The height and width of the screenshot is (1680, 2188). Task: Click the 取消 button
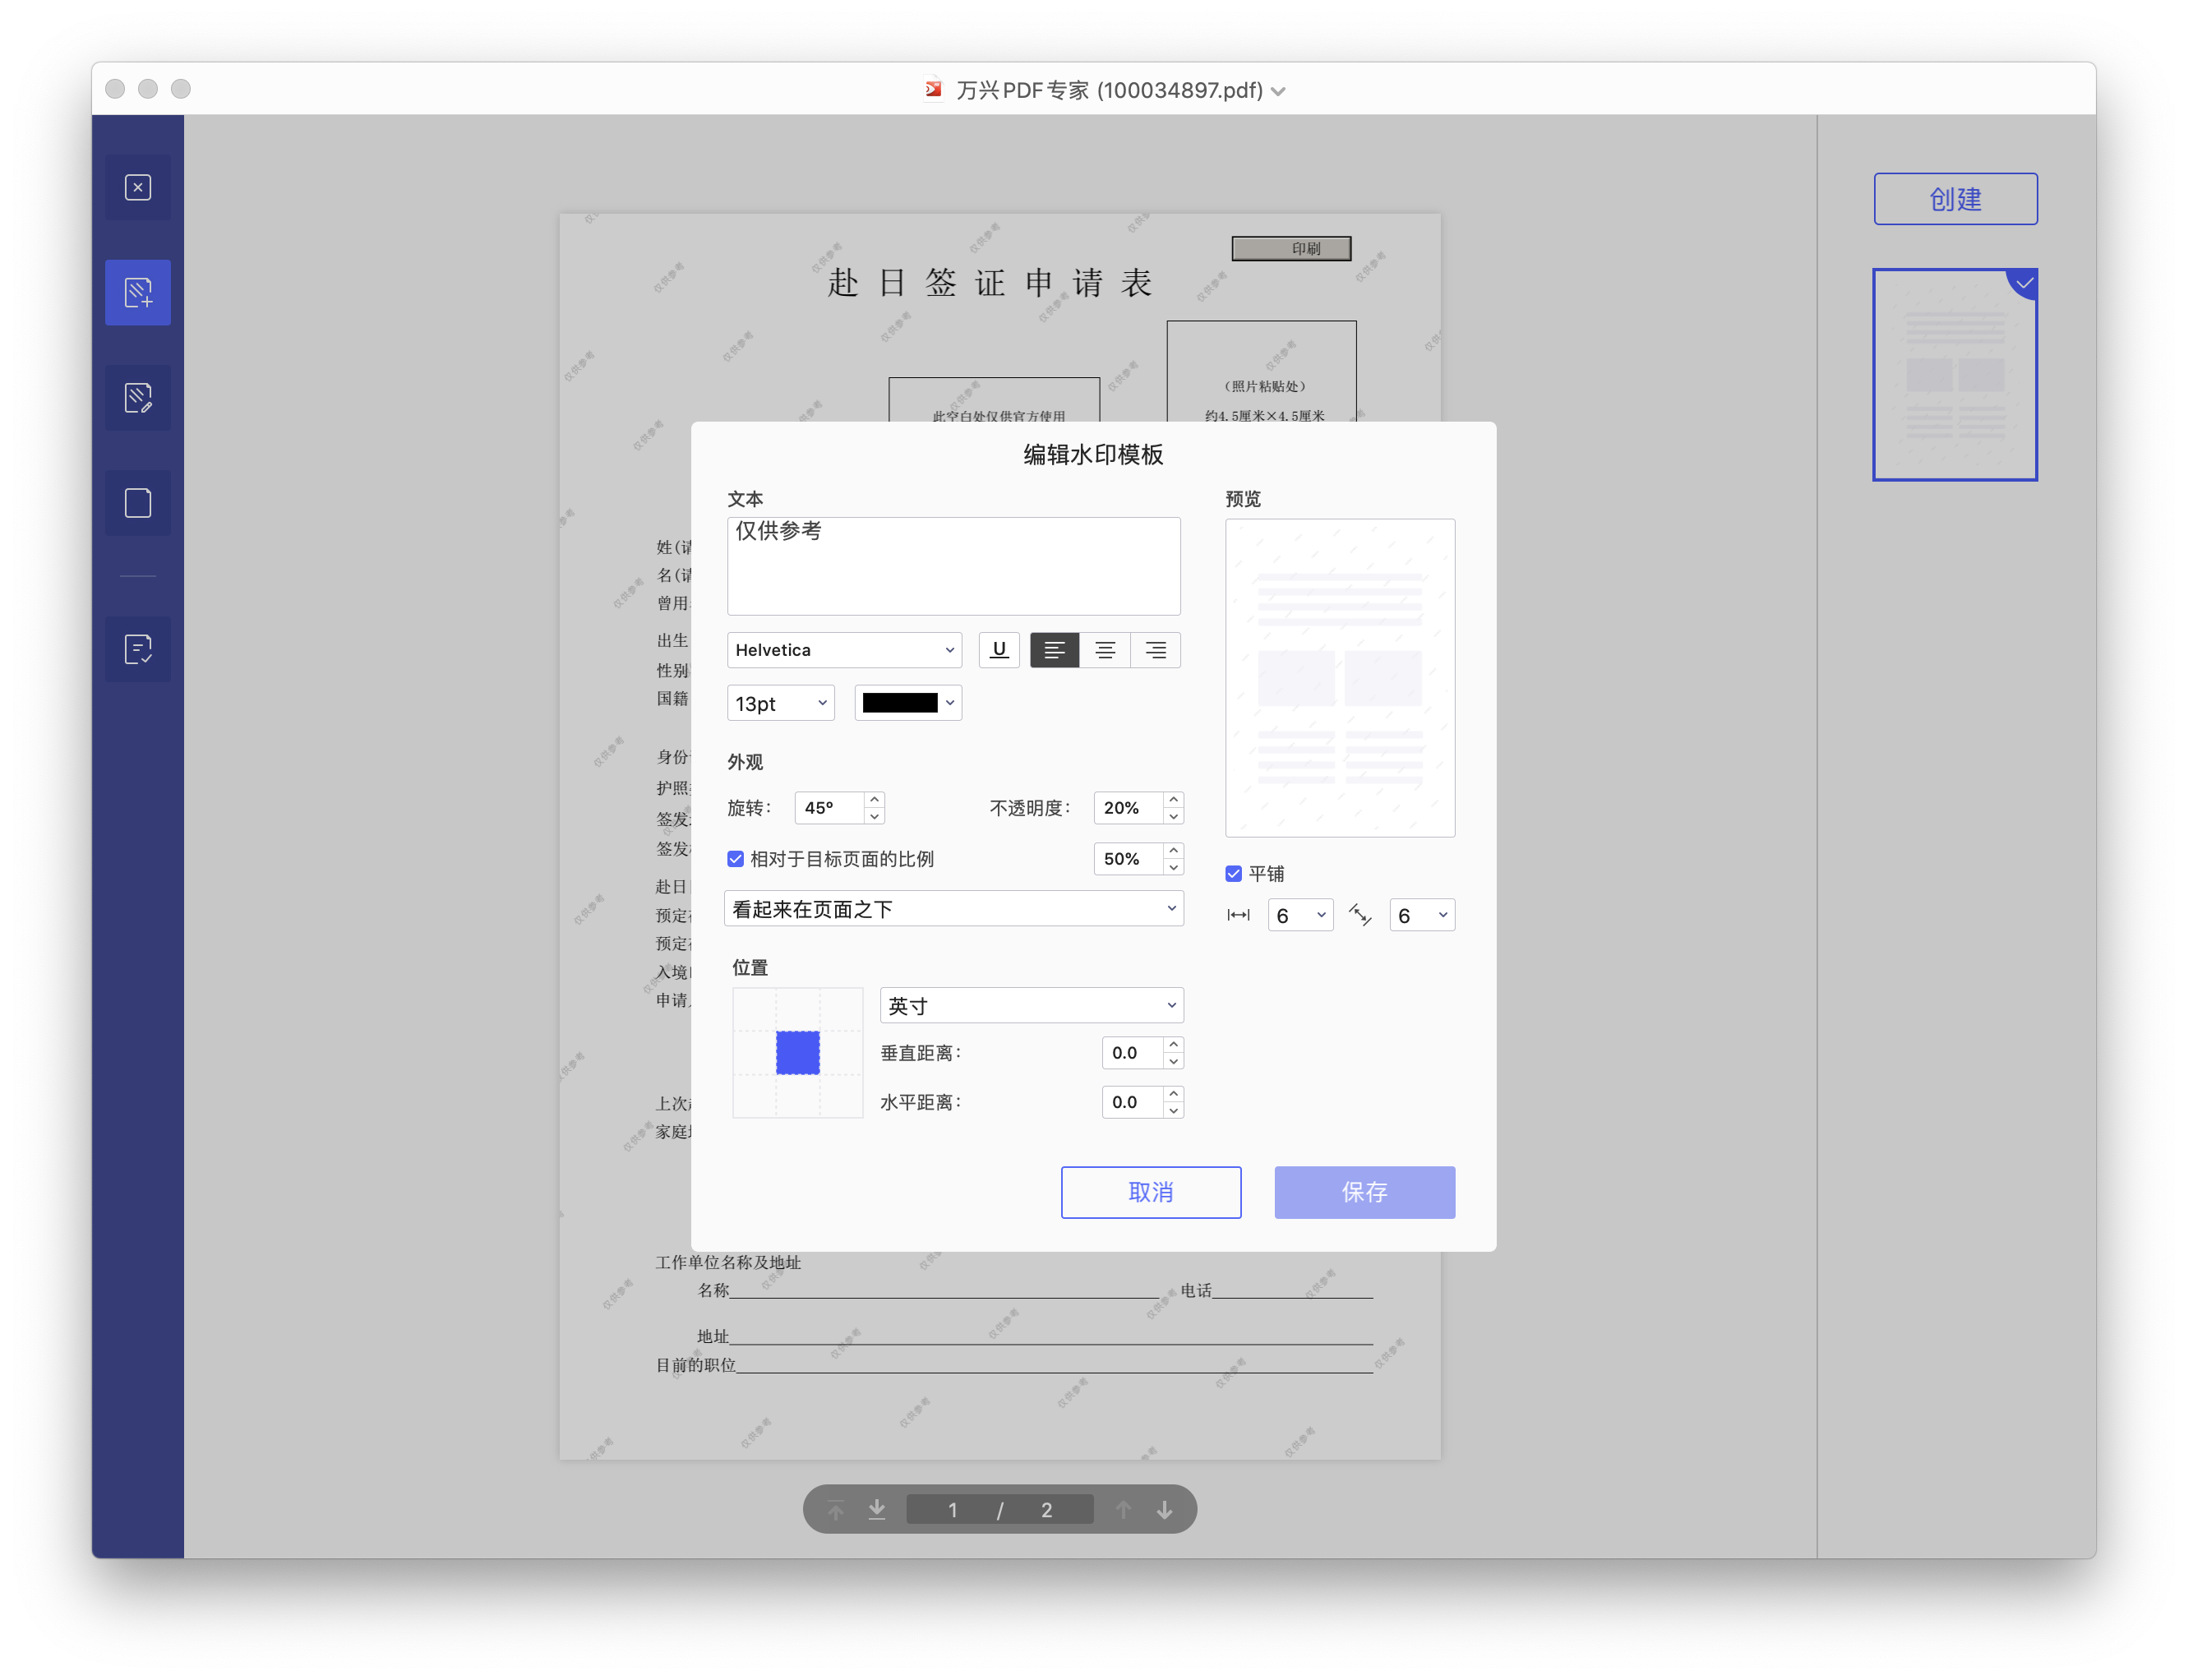point(1151,1192)
